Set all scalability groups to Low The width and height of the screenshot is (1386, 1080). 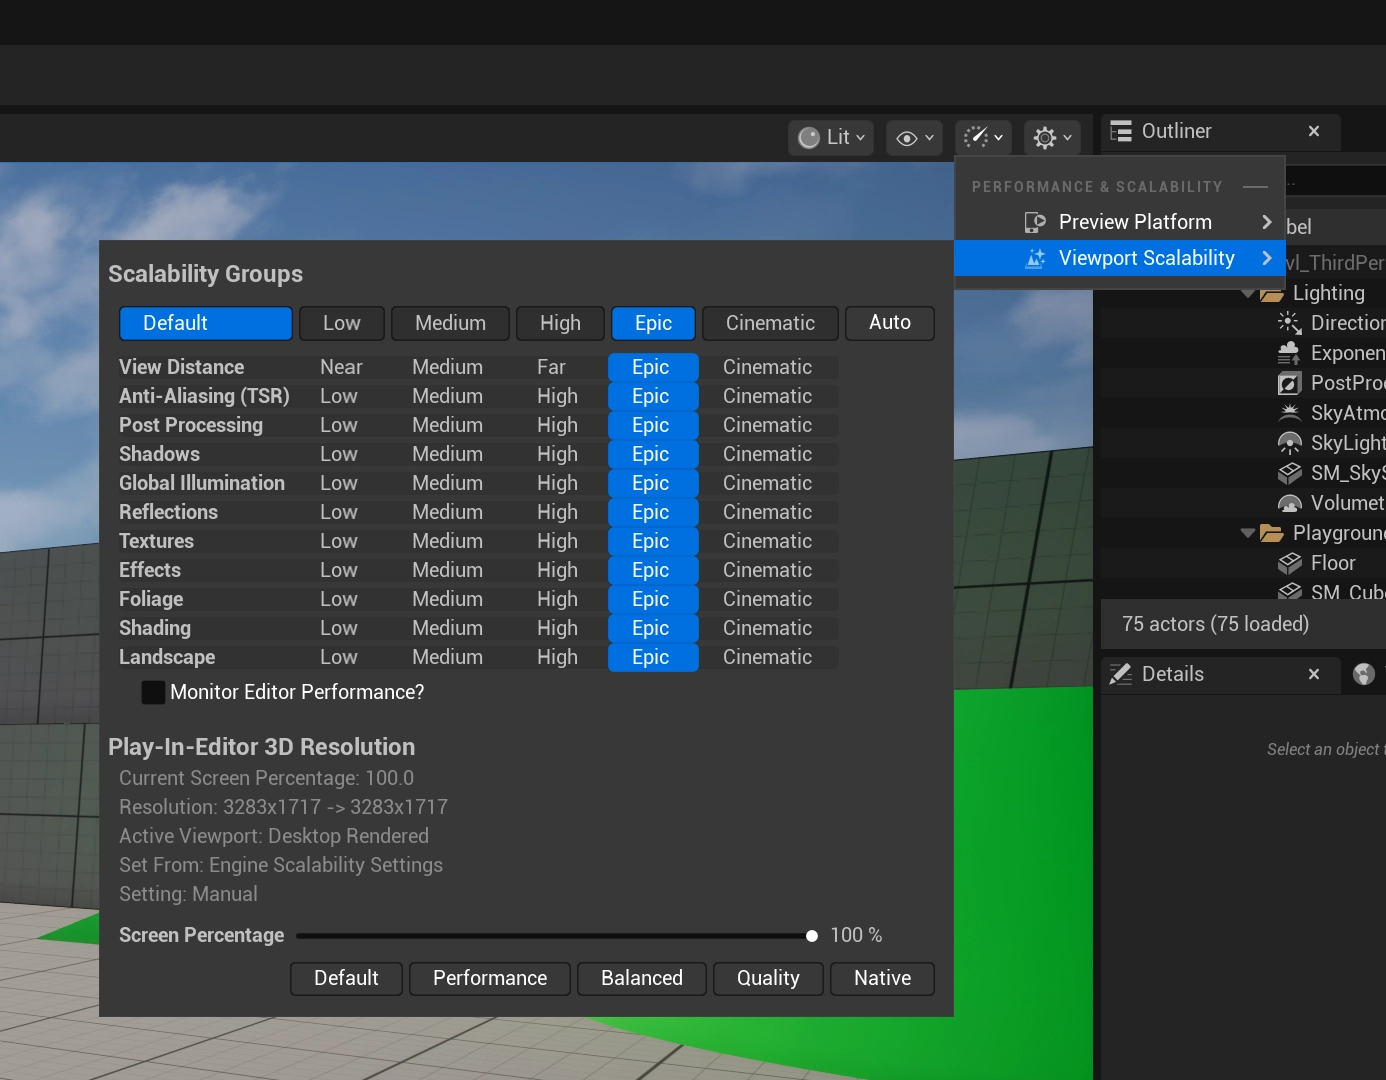coord(342,323)
